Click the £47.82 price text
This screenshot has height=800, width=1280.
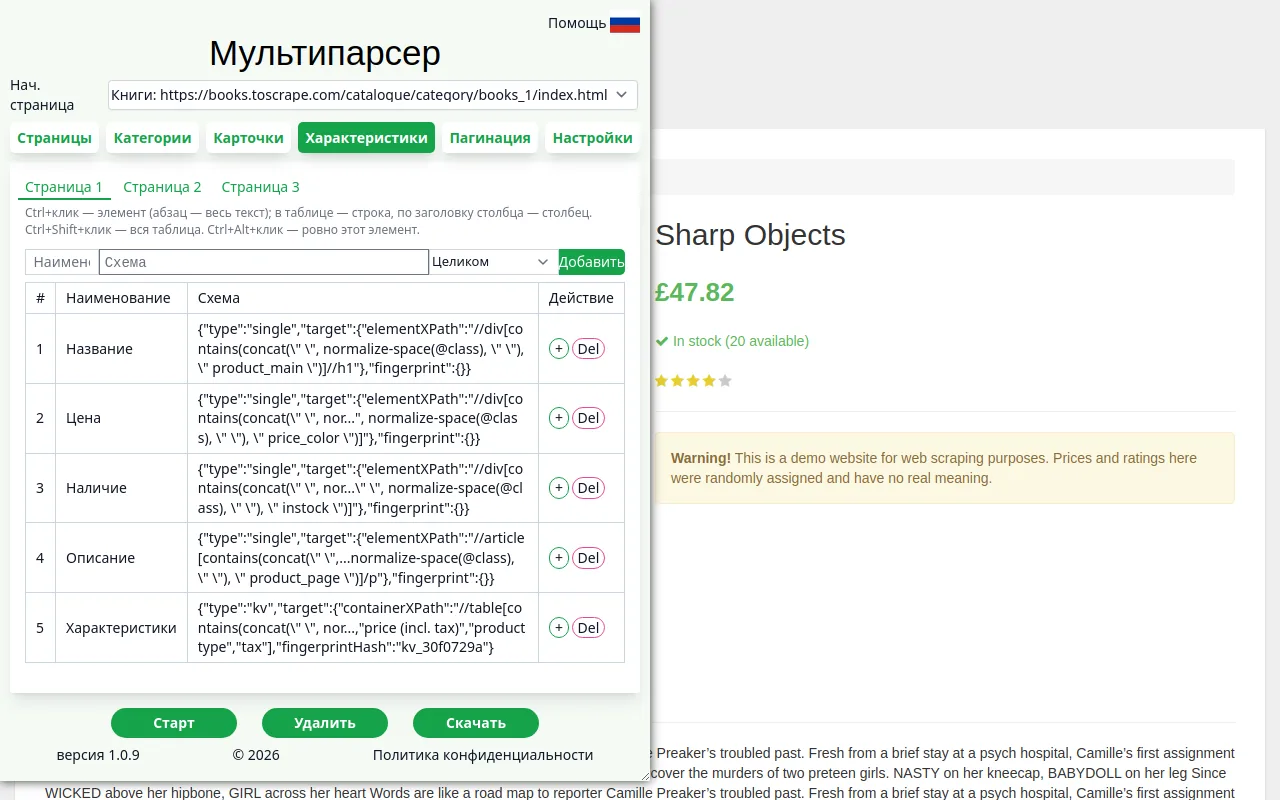694,292
